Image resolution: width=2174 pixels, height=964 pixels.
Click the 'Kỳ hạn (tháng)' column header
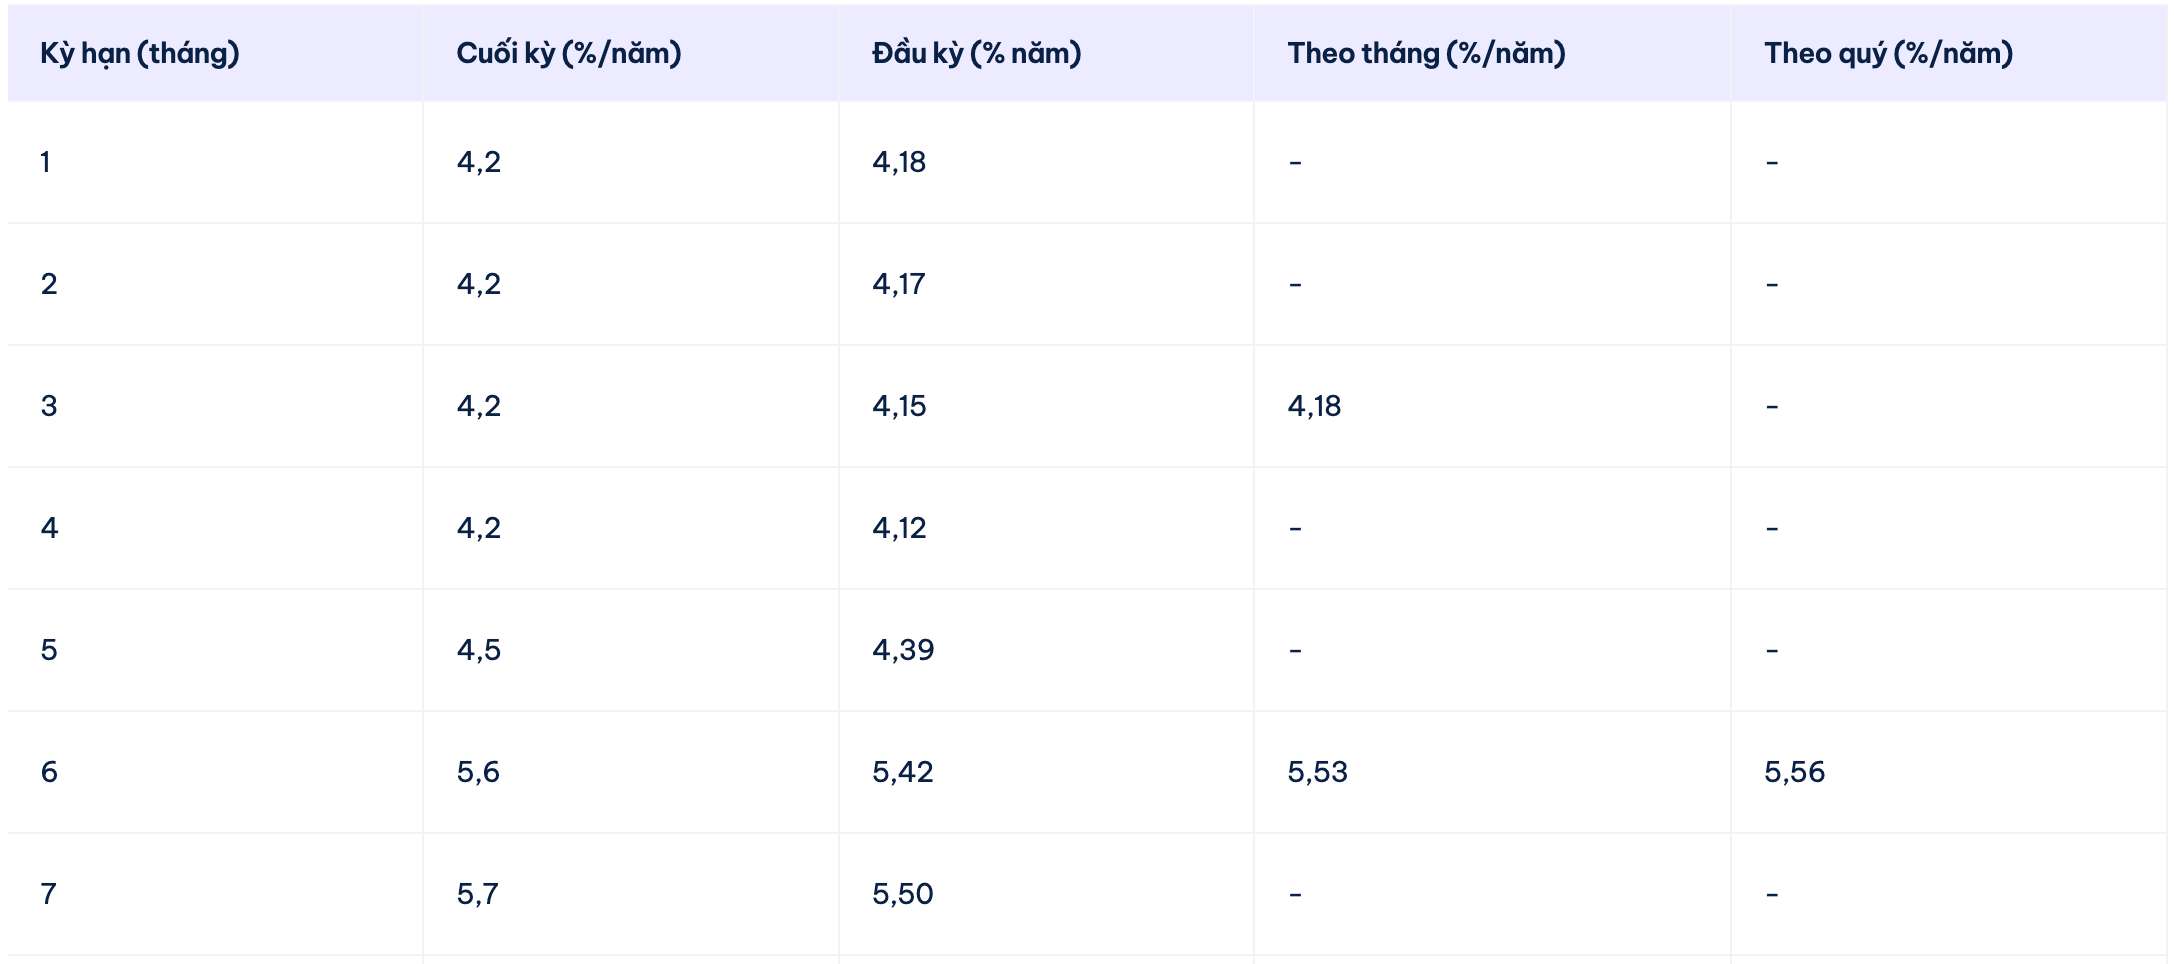pos(140,53)
